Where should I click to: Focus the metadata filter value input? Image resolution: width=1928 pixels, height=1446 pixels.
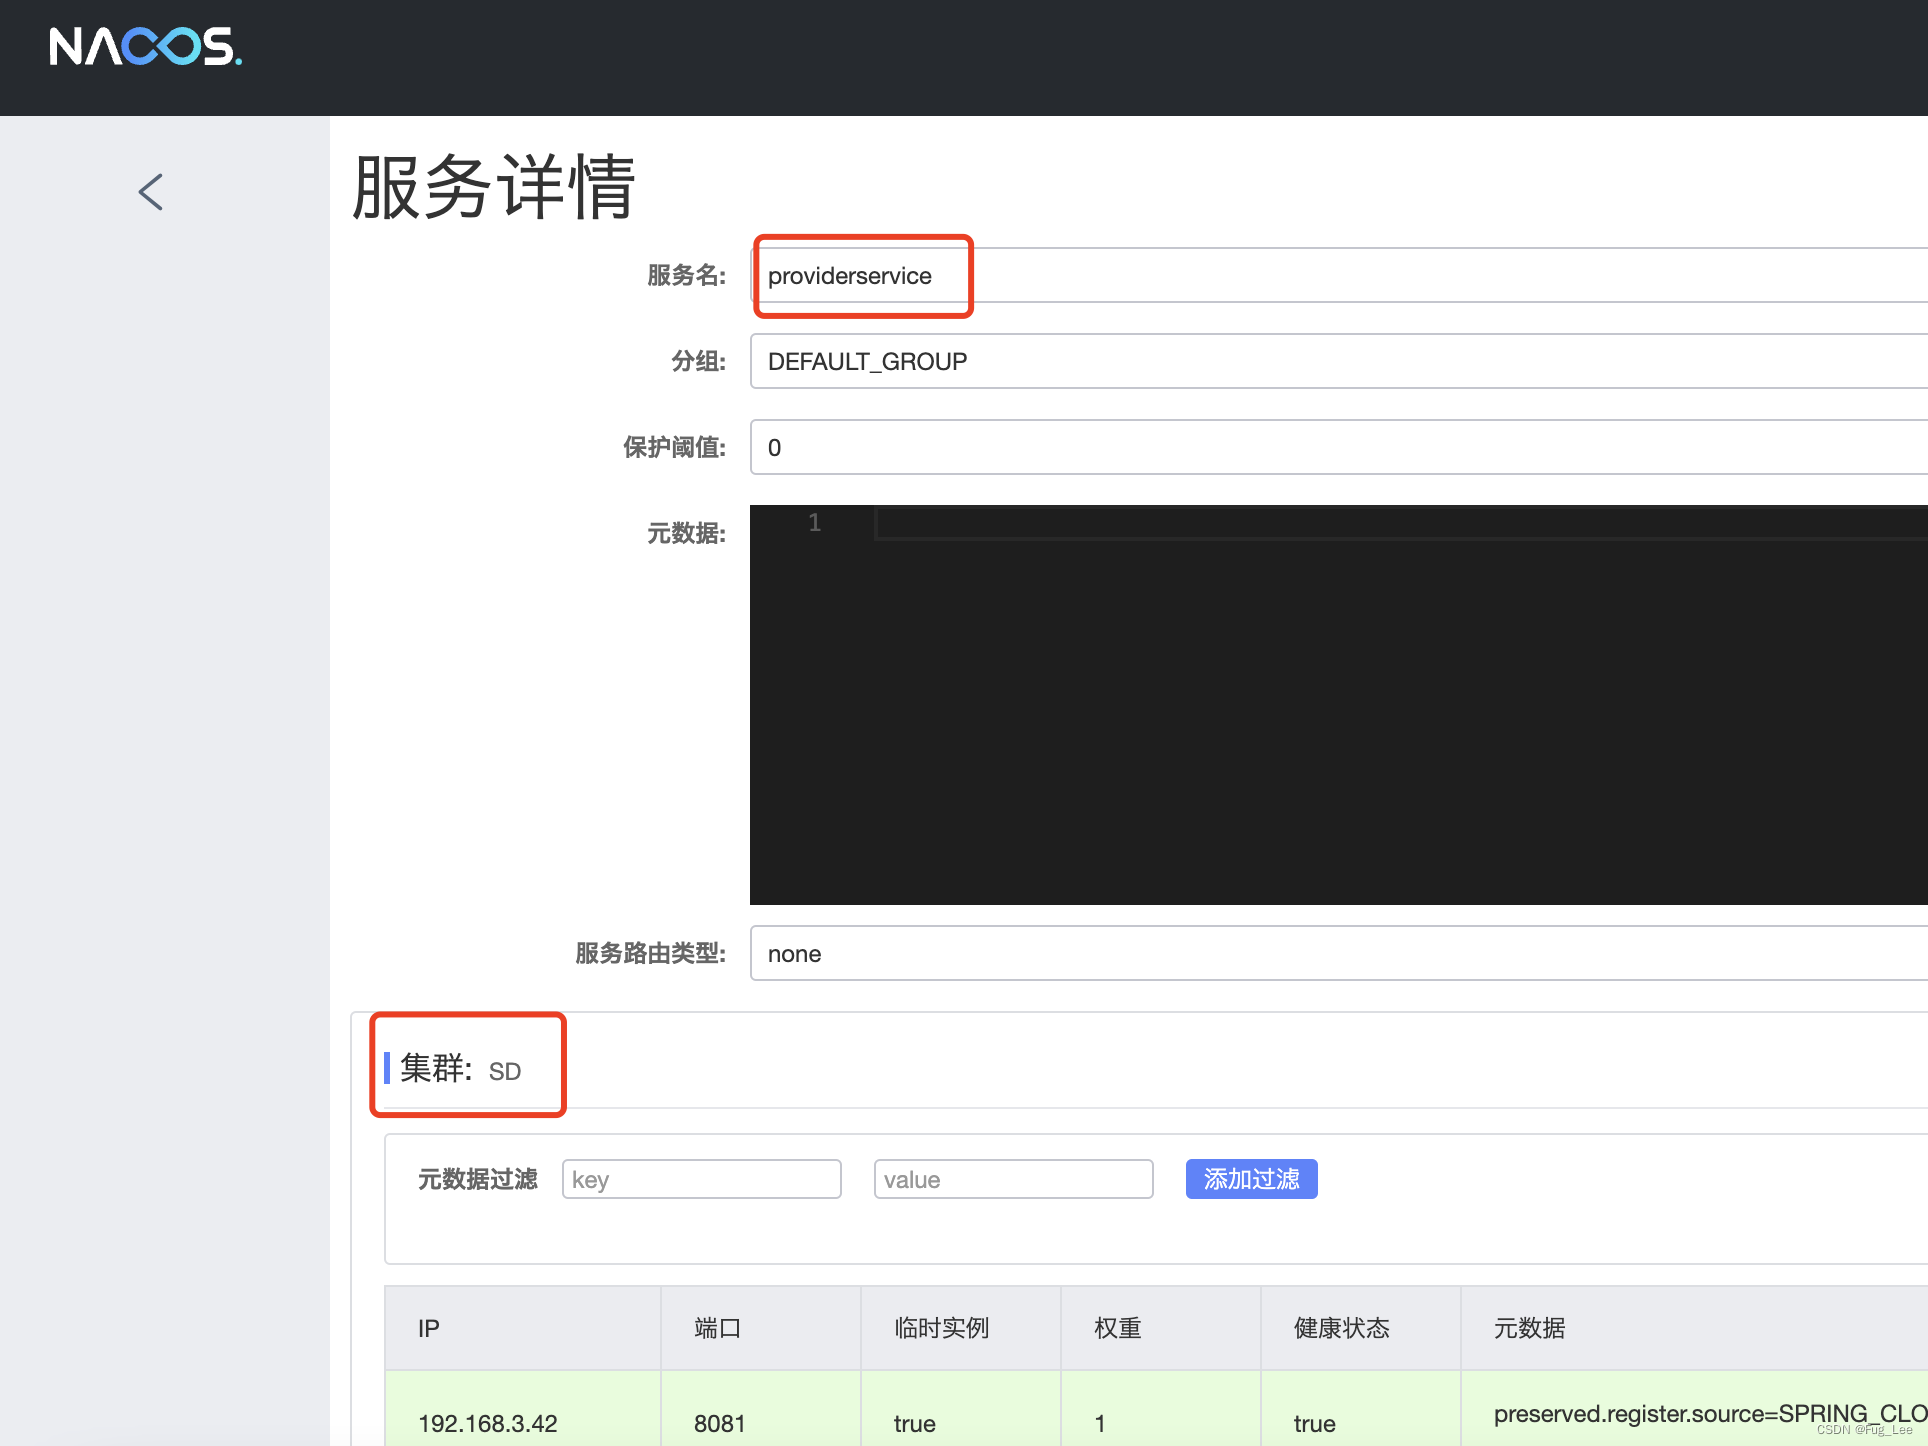(x=1014, y=1180)
